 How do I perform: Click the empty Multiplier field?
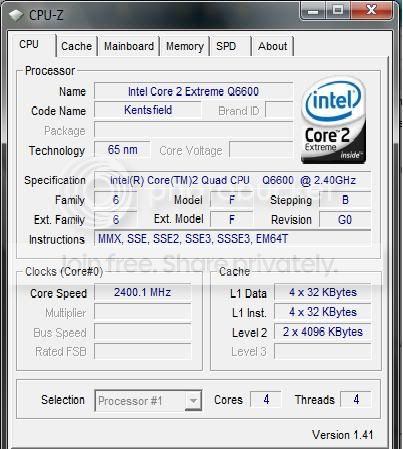tap(143, 312)
